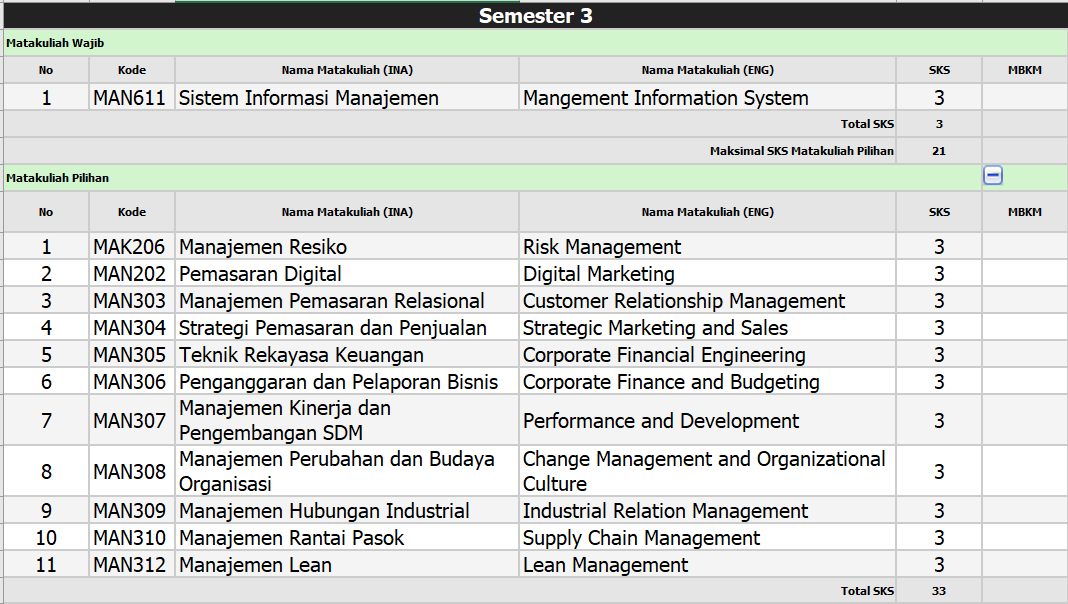This screenshot has height=604, width=1068.
Task: Click the Mangement Information System cell
Action: [666, 98]
